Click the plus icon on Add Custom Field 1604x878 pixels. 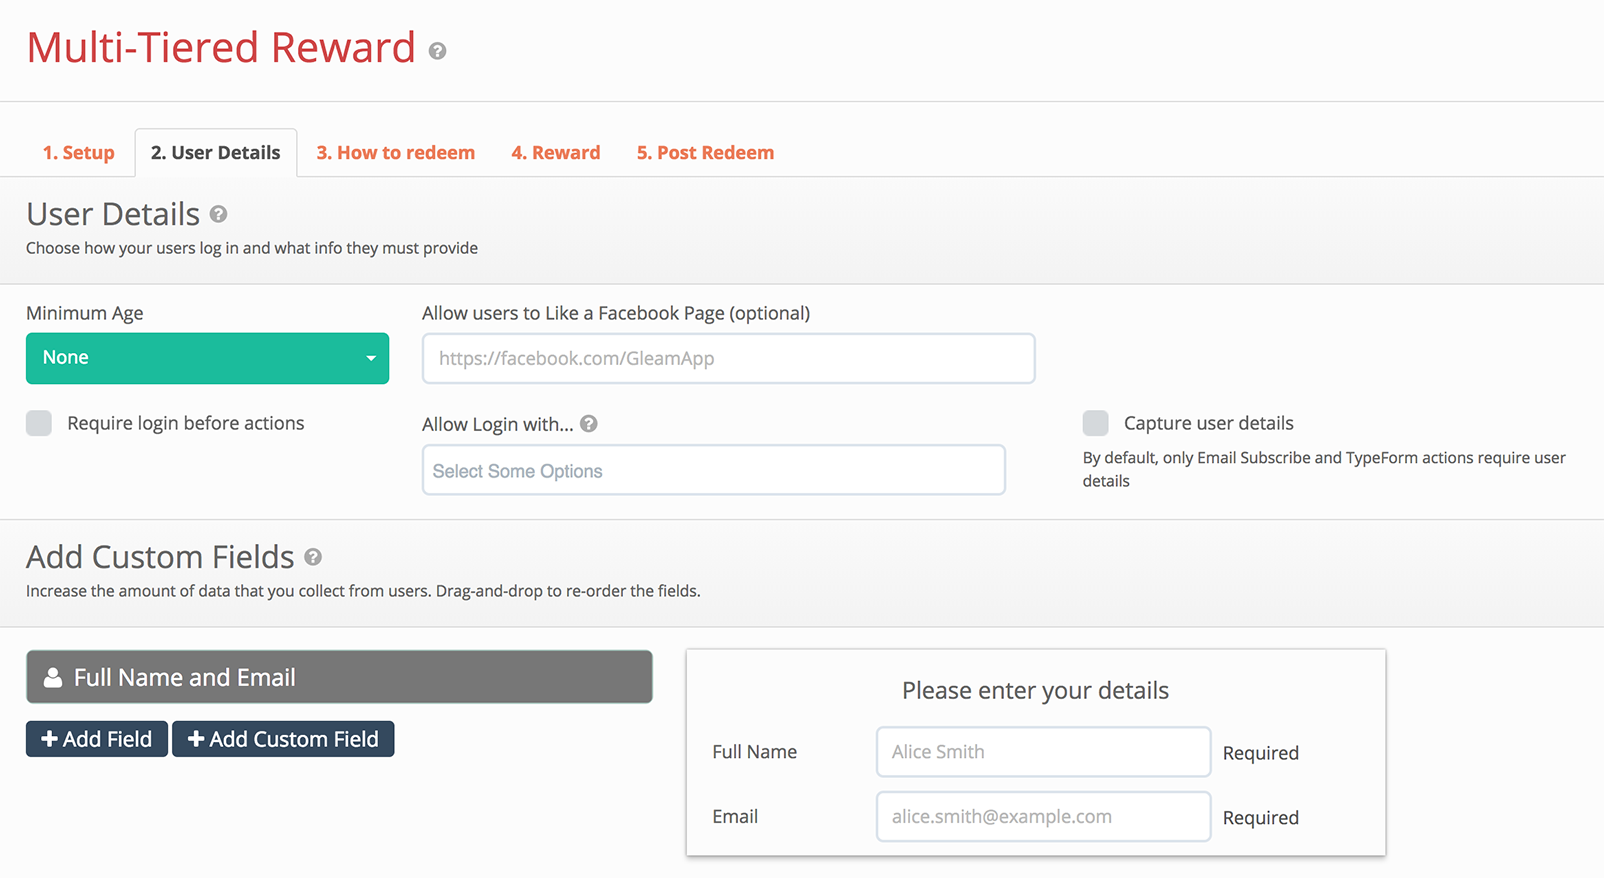(x=196, y=739)
